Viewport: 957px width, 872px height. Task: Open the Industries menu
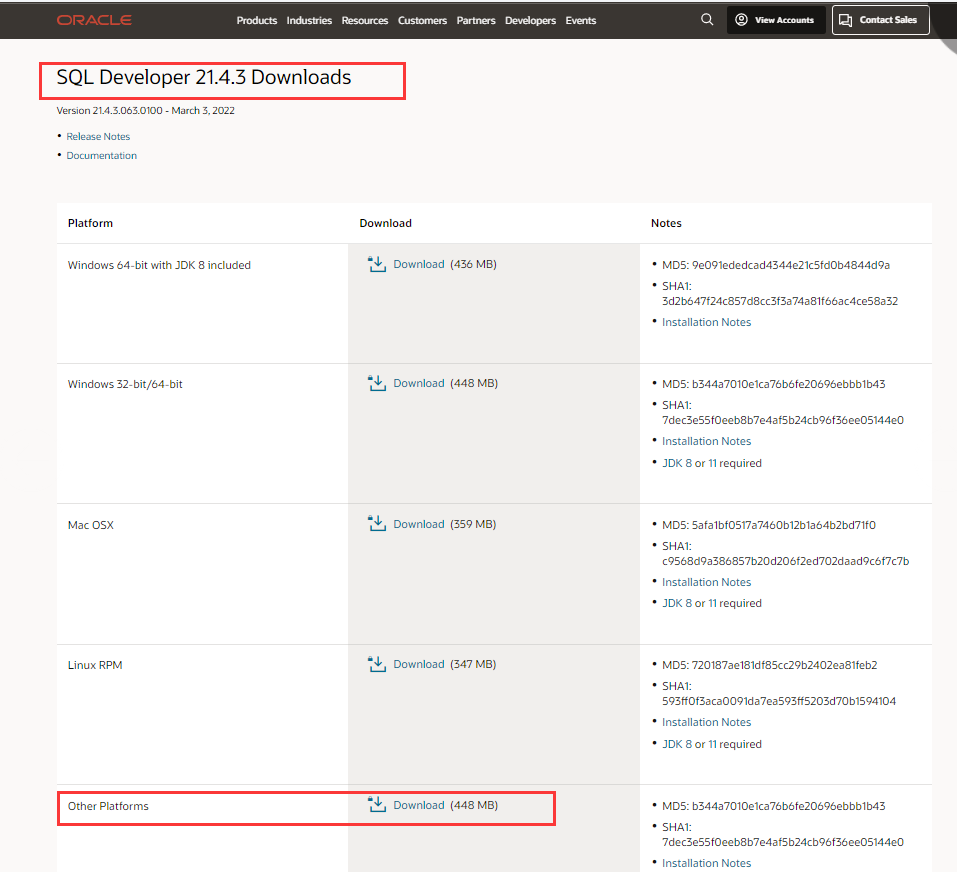(x=309, y=20)
